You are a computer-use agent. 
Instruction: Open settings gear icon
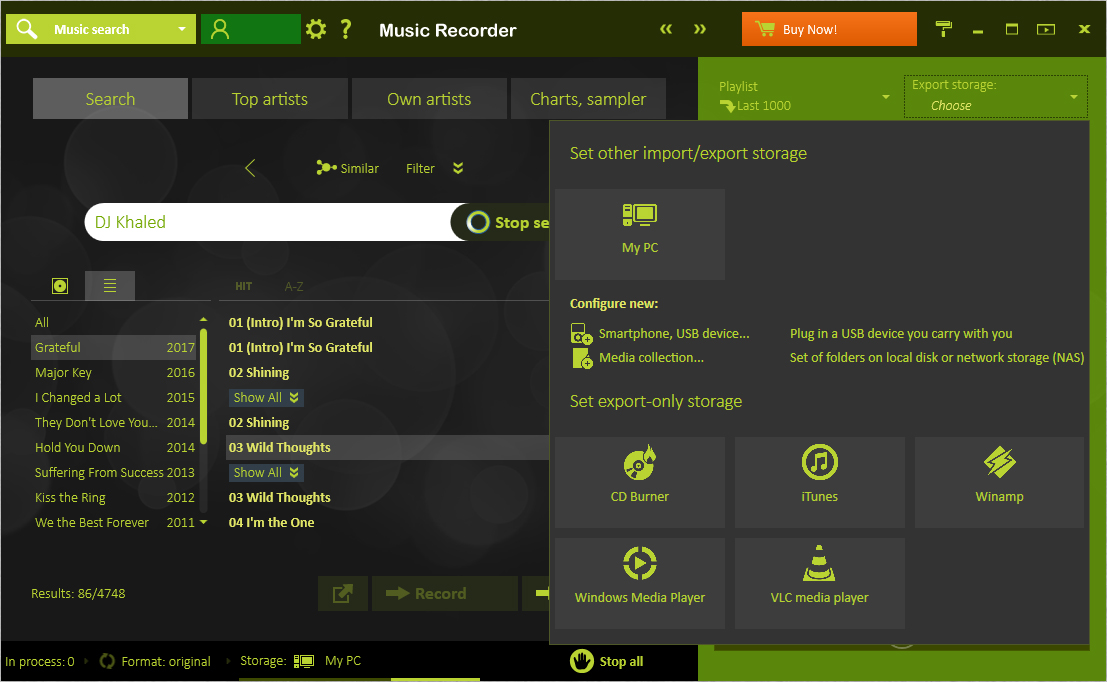coord(316,30)
